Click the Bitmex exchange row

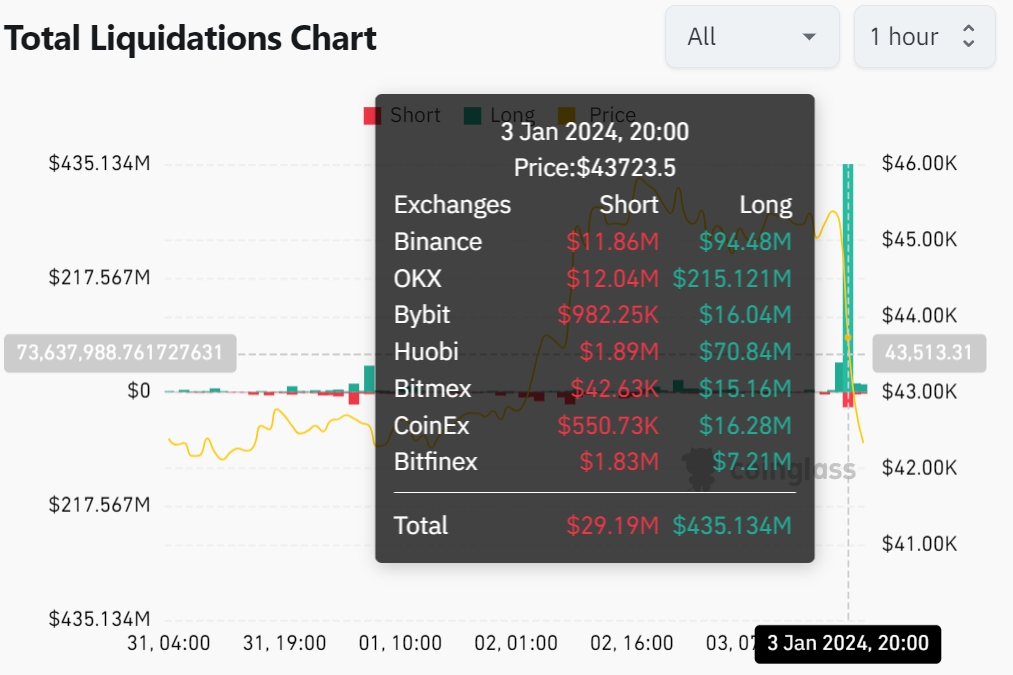pos(593,388)
